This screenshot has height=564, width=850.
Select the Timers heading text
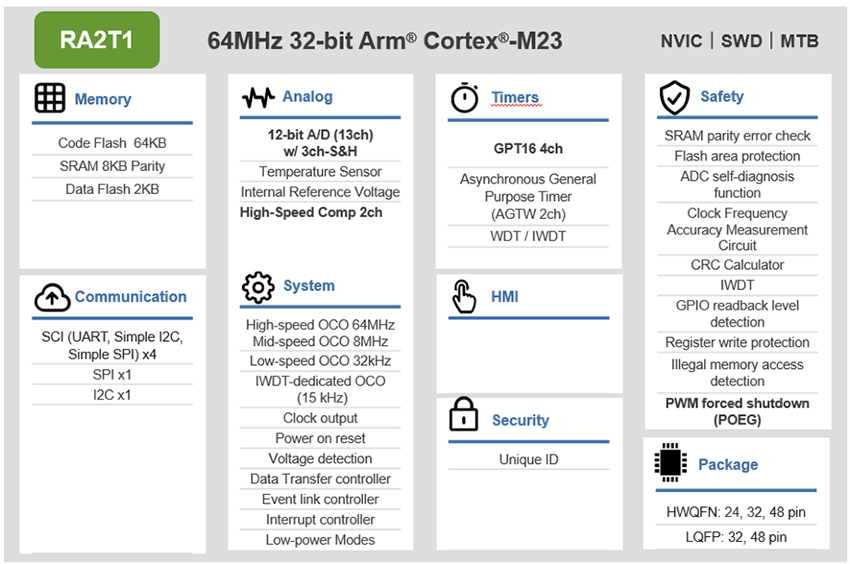point(515,98)
